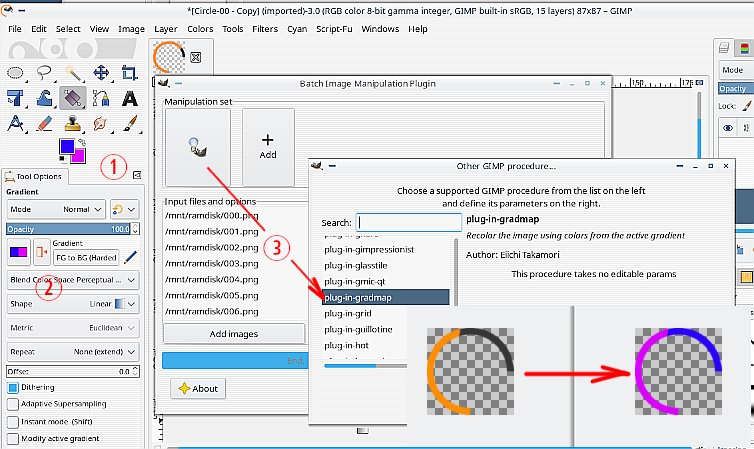Open the Filters menu
Screen dimensions: 754x449
(x=265, y=29)
